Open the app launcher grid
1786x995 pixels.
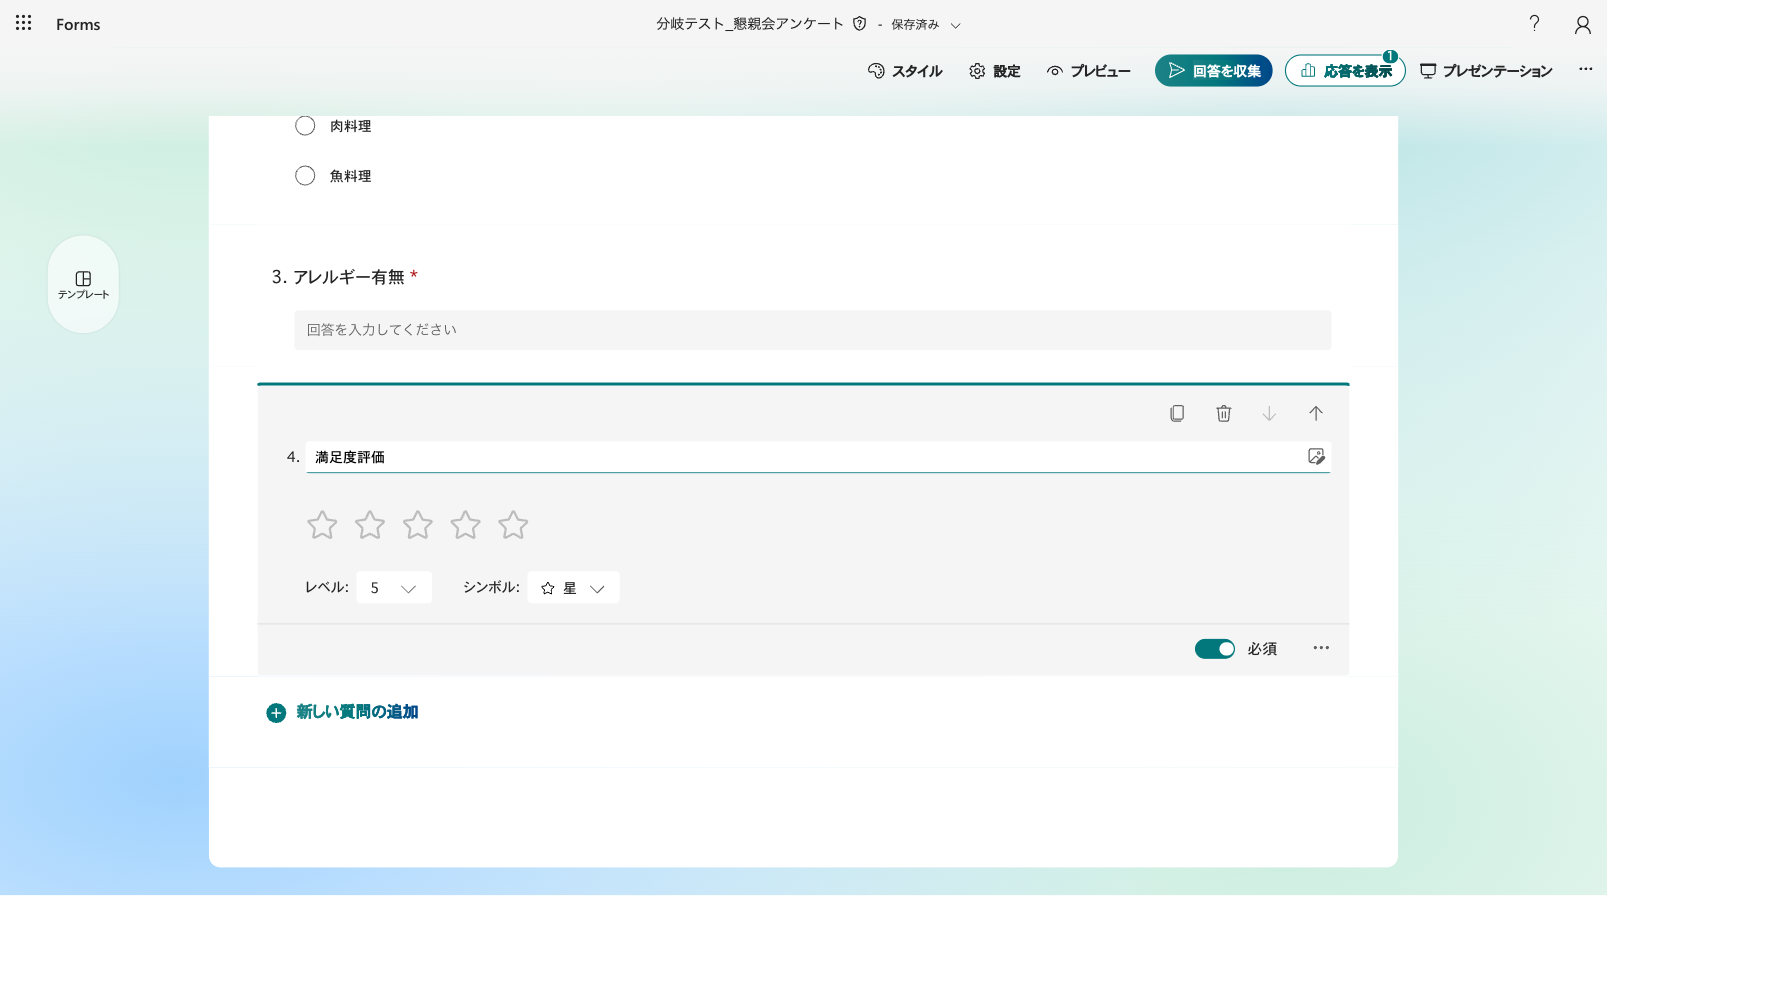23,23
